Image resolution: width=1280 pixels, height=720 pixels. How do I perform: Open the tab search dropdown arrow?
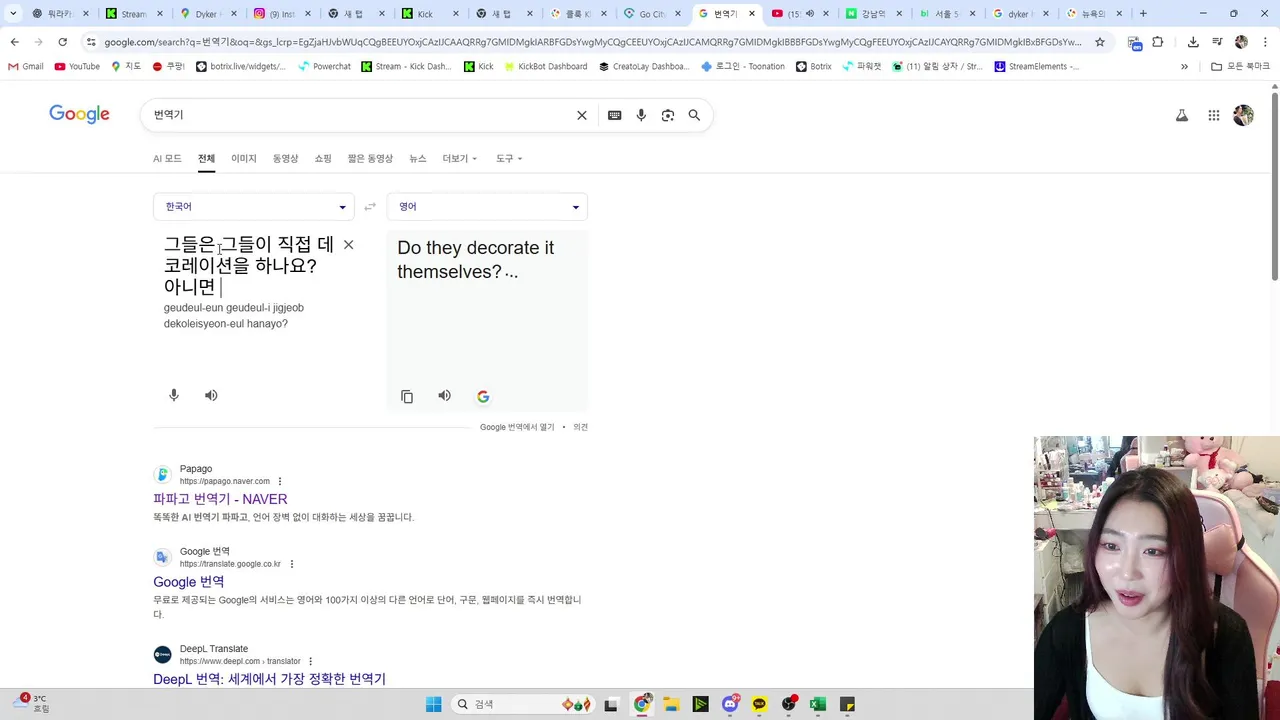click(x=14, y=14)
